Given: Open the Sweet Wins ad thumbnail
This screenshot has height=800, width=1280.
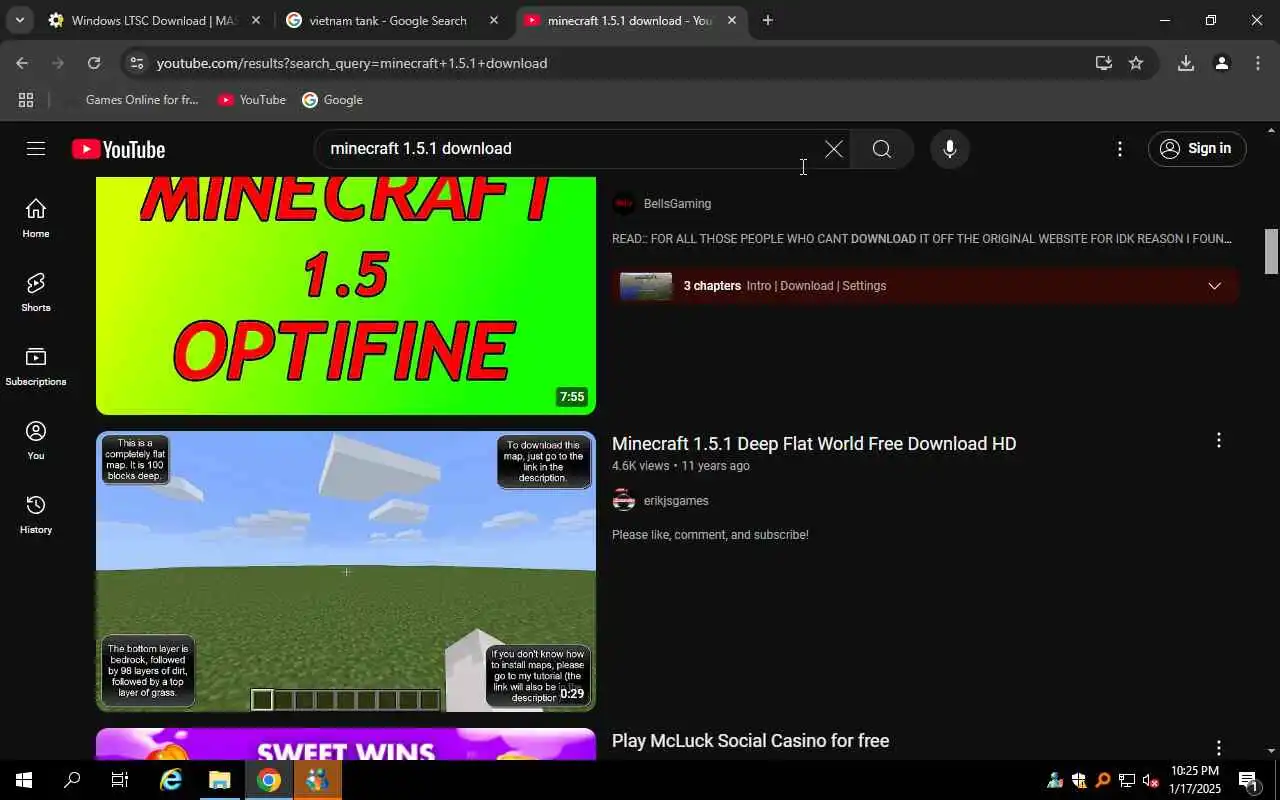Looking at the screenshot, I should click(346, 744).
